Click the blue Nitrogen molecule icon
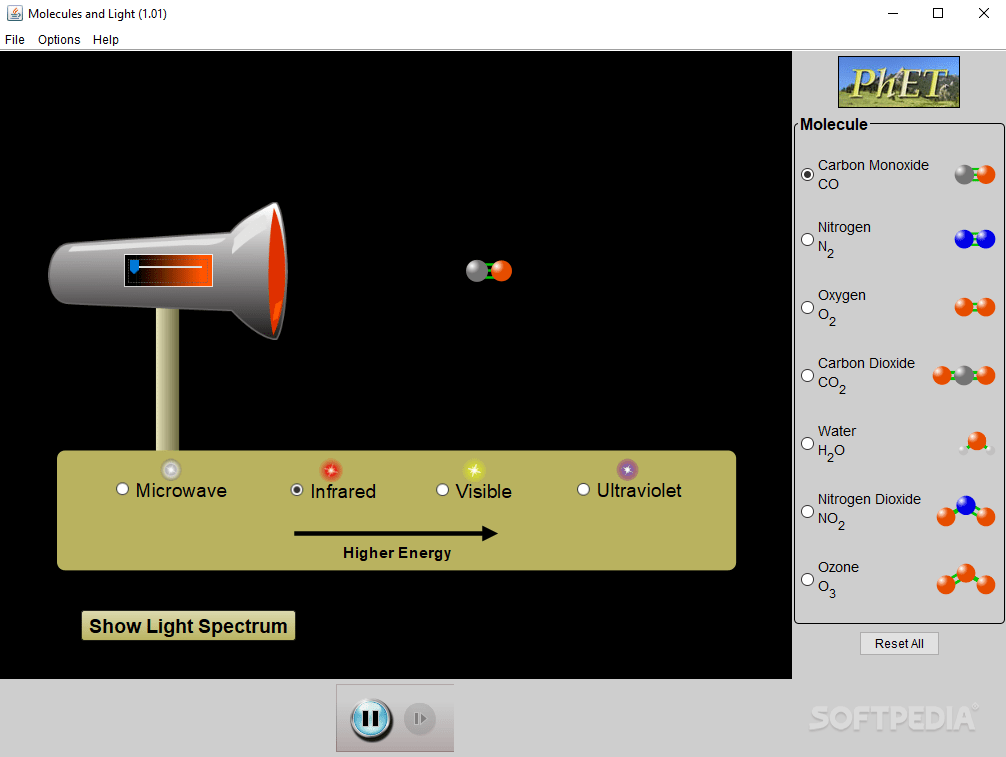The height and width of the screenshot is (757, 1006). [x=973, y=239]
